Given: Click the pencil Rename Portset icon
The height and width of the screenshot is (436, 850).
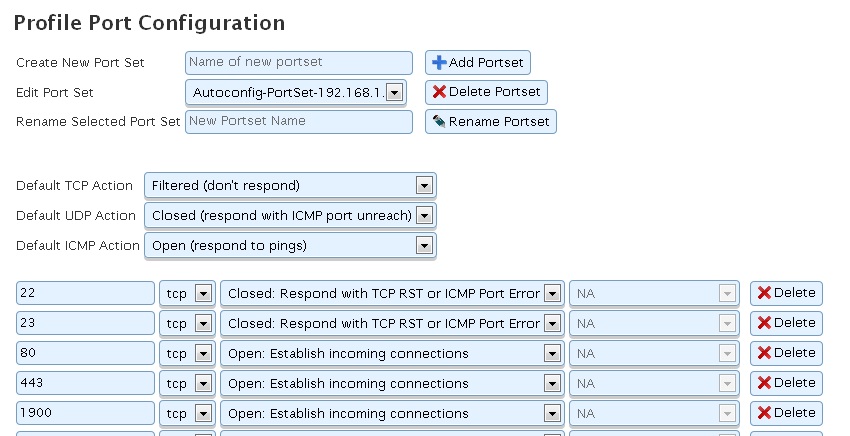Looking at the screenshot, I should [x=439, y=122].
